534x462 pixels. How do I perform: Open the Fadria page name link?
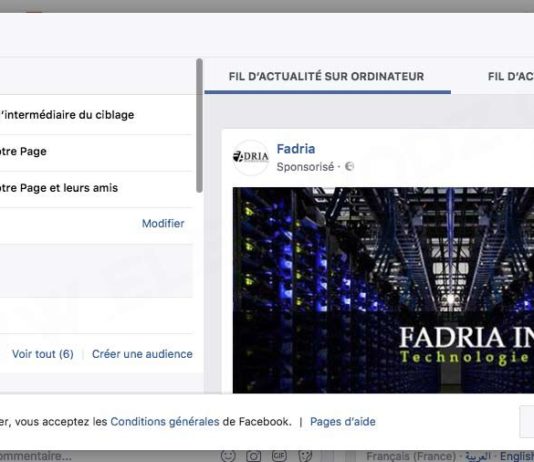click(296, 149)
